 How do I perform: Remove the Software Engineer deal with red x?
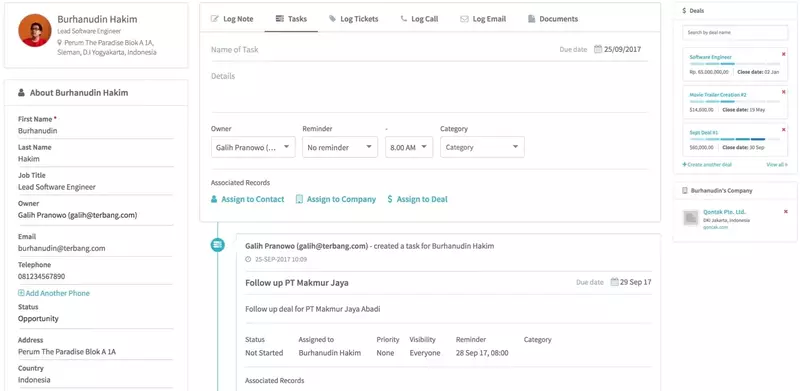784,54
